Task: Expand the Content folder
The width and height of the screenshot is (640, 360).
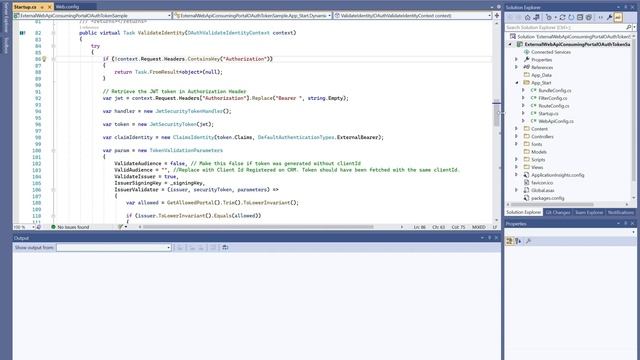Action: pyautogui.click(x=516, y=129)
